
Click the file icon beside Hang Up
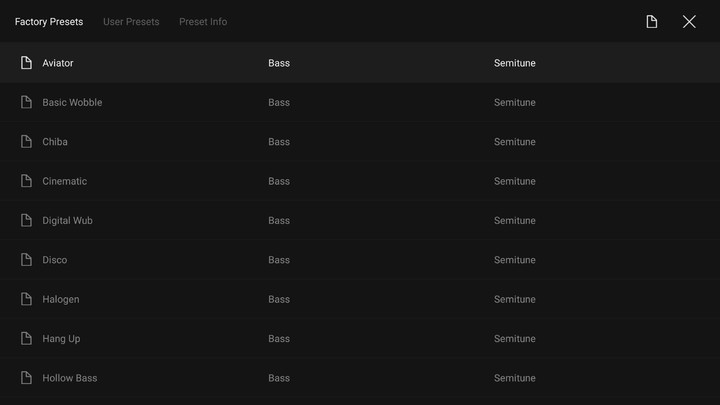[27, 339]
